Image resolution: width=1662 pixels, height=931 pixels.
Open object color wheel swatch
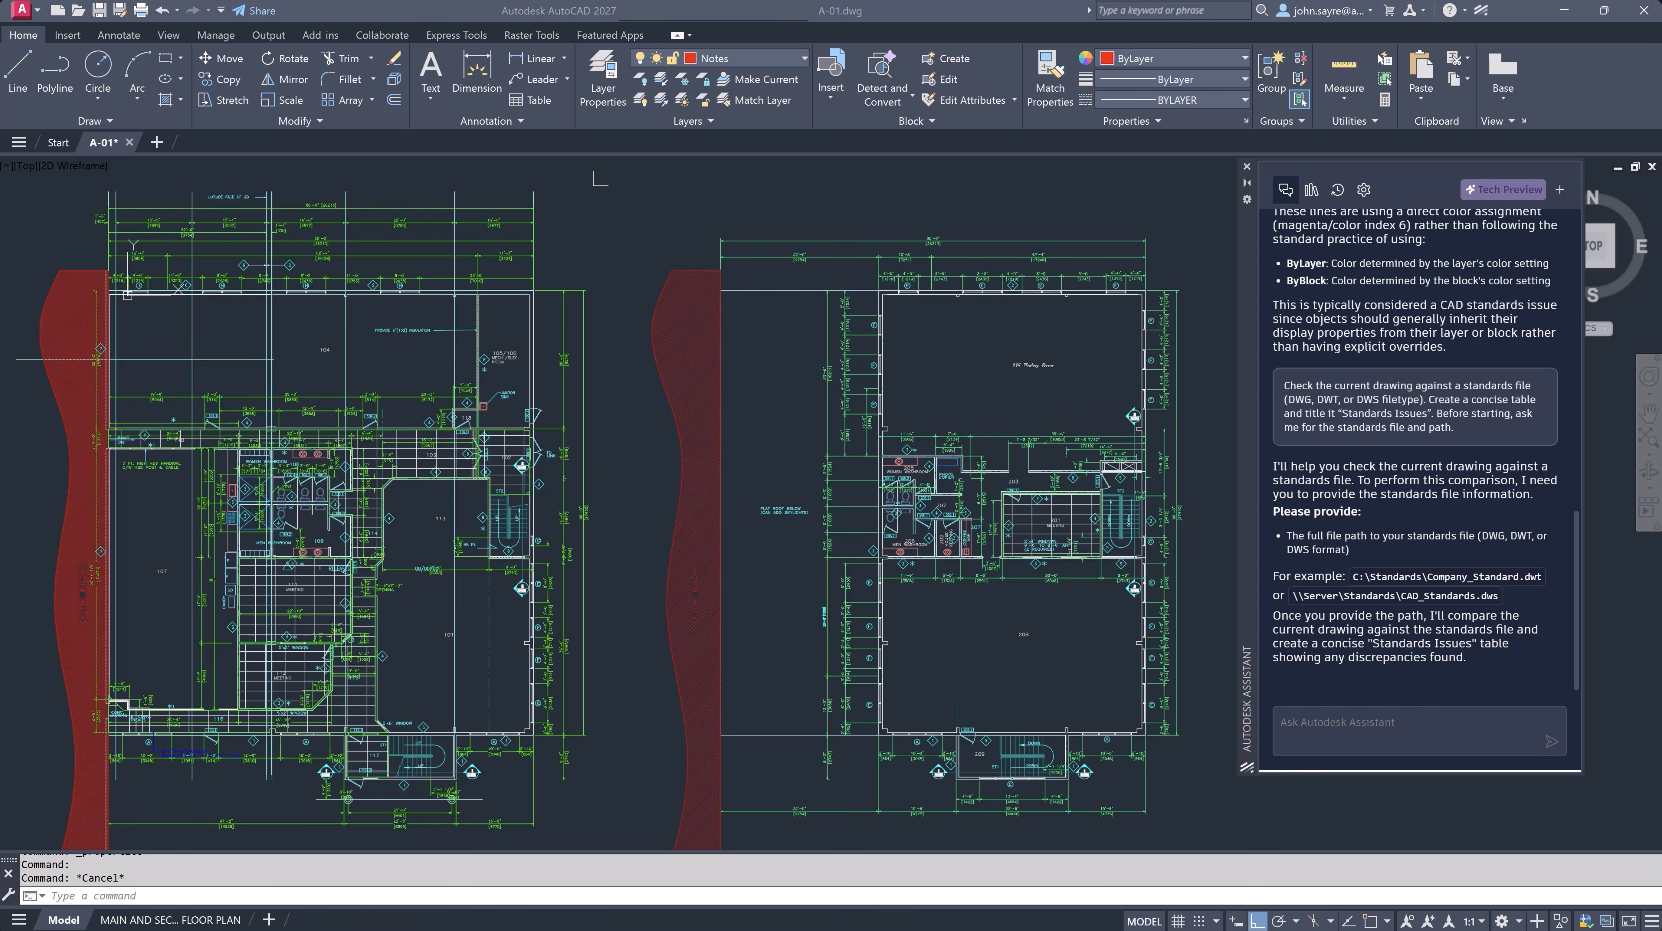click(1085, 58)
